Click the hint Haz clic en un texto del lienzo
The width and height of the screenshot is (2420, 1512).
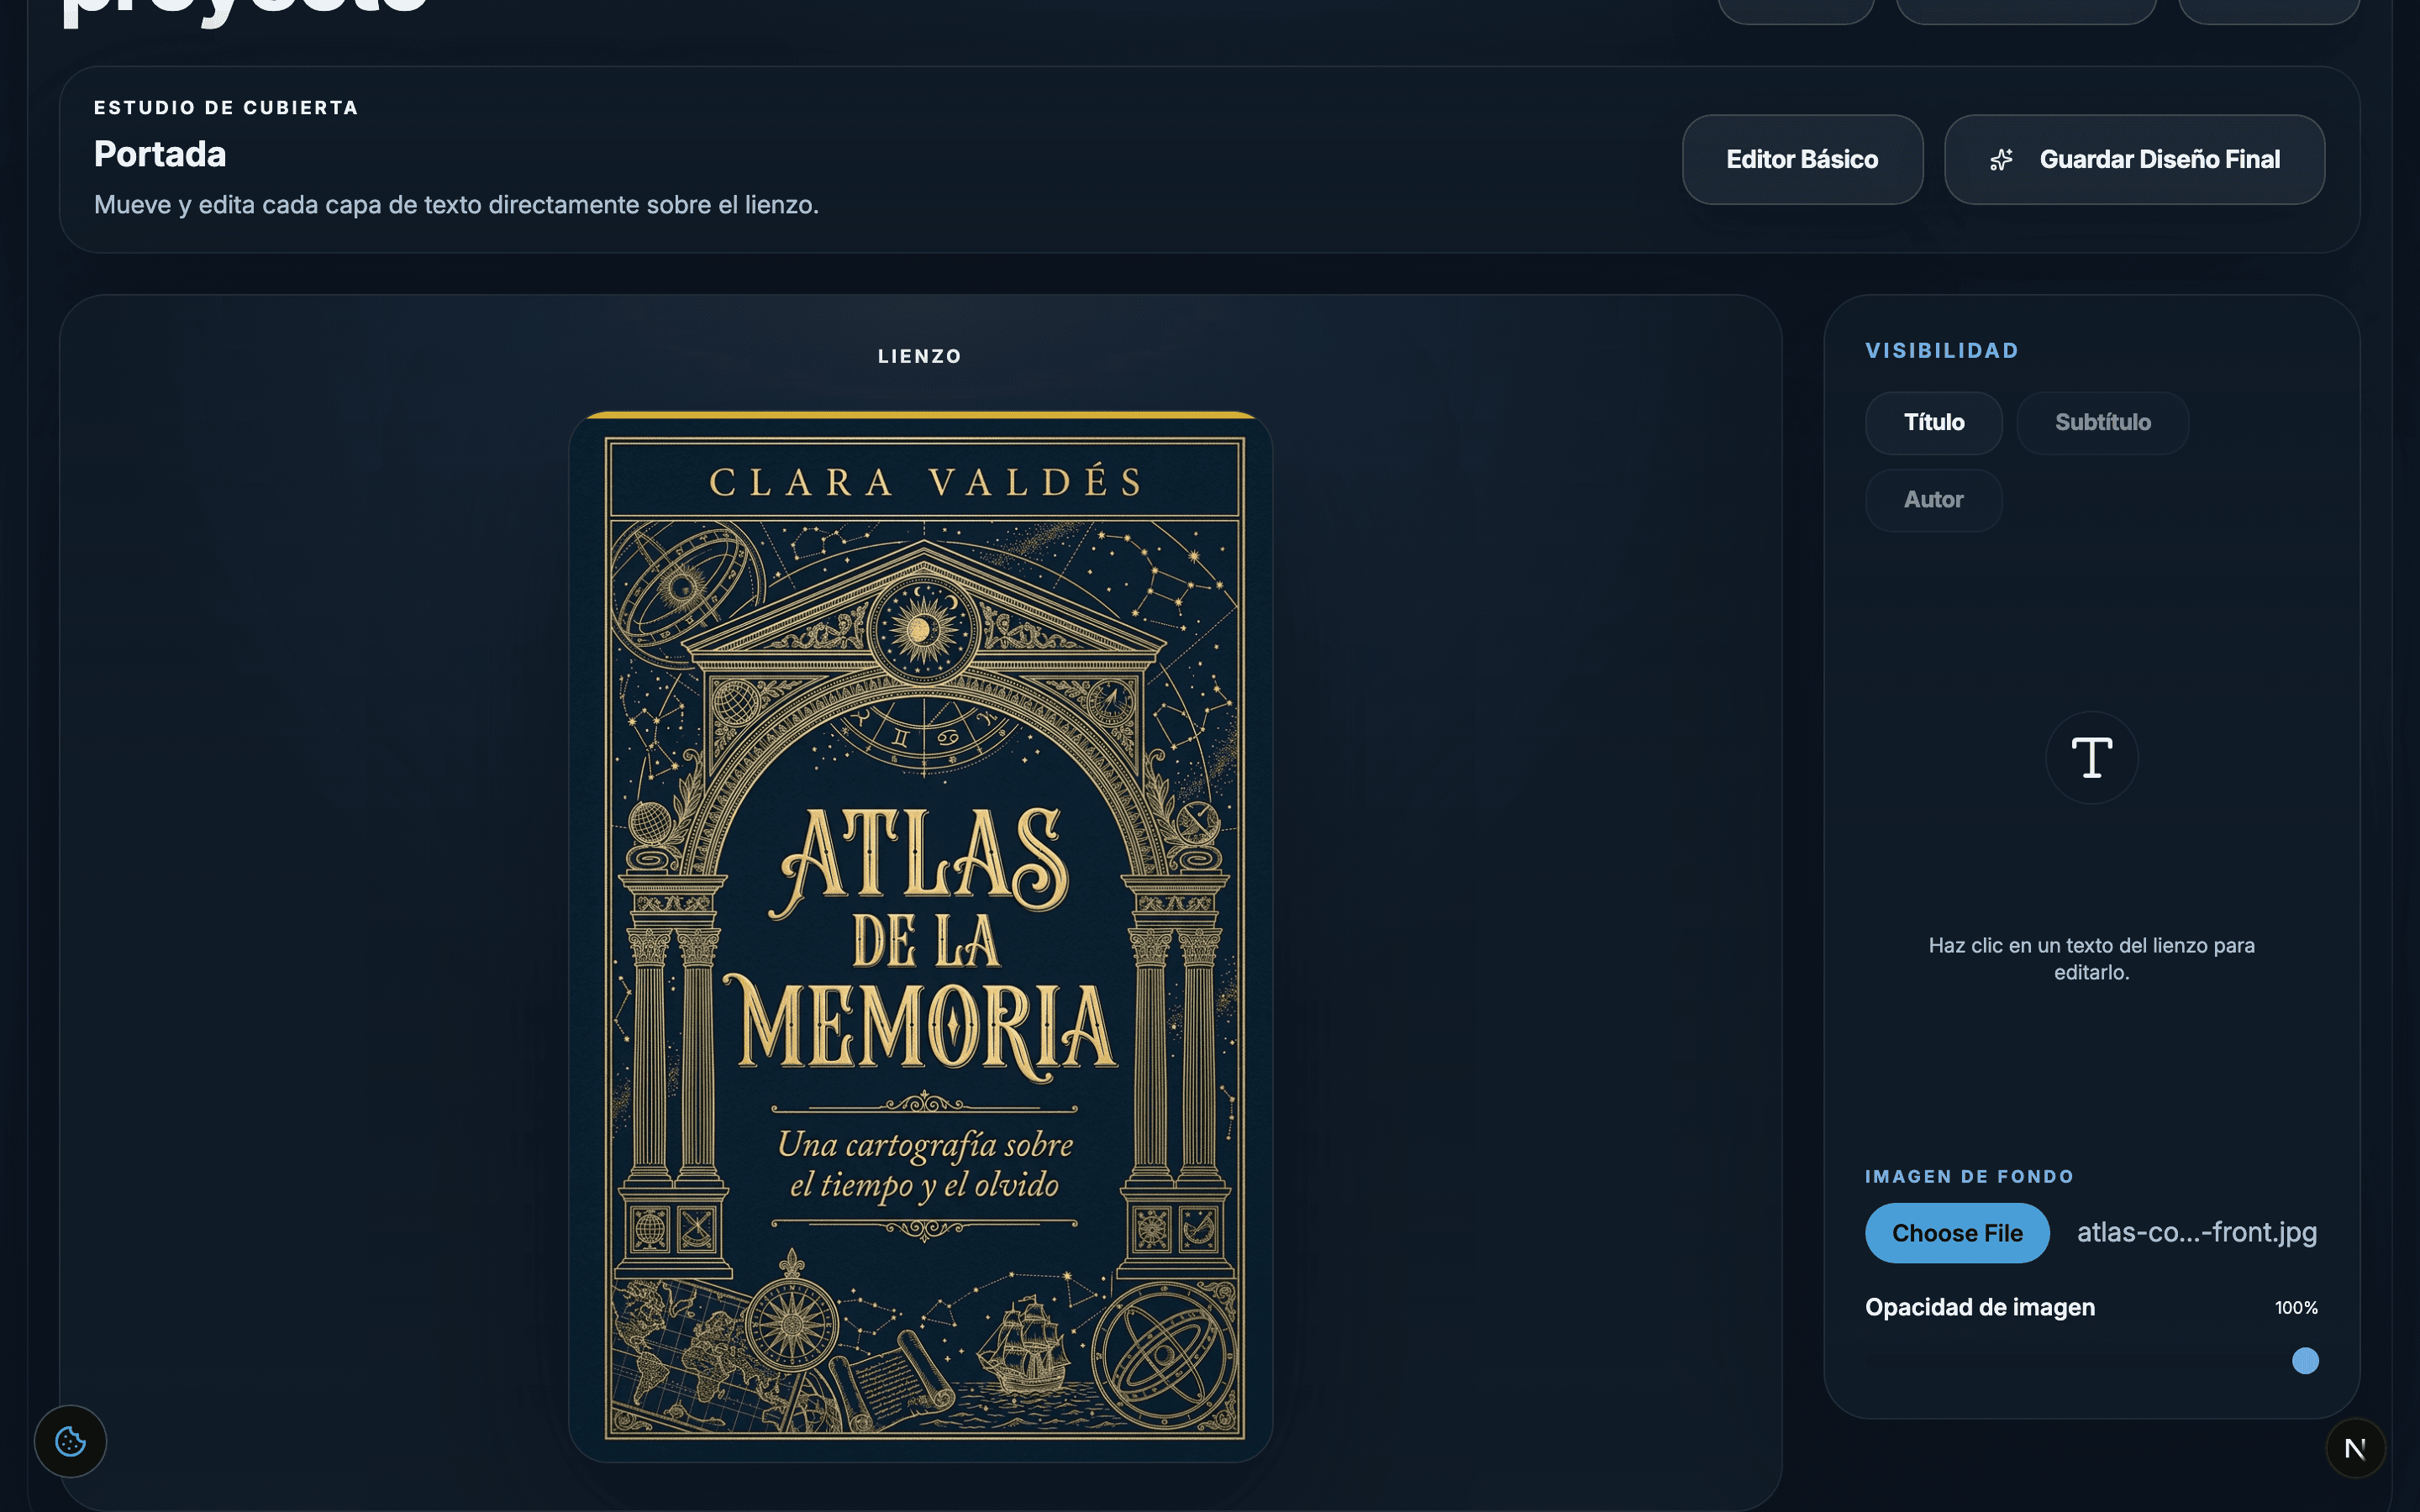pos(2091,958)
